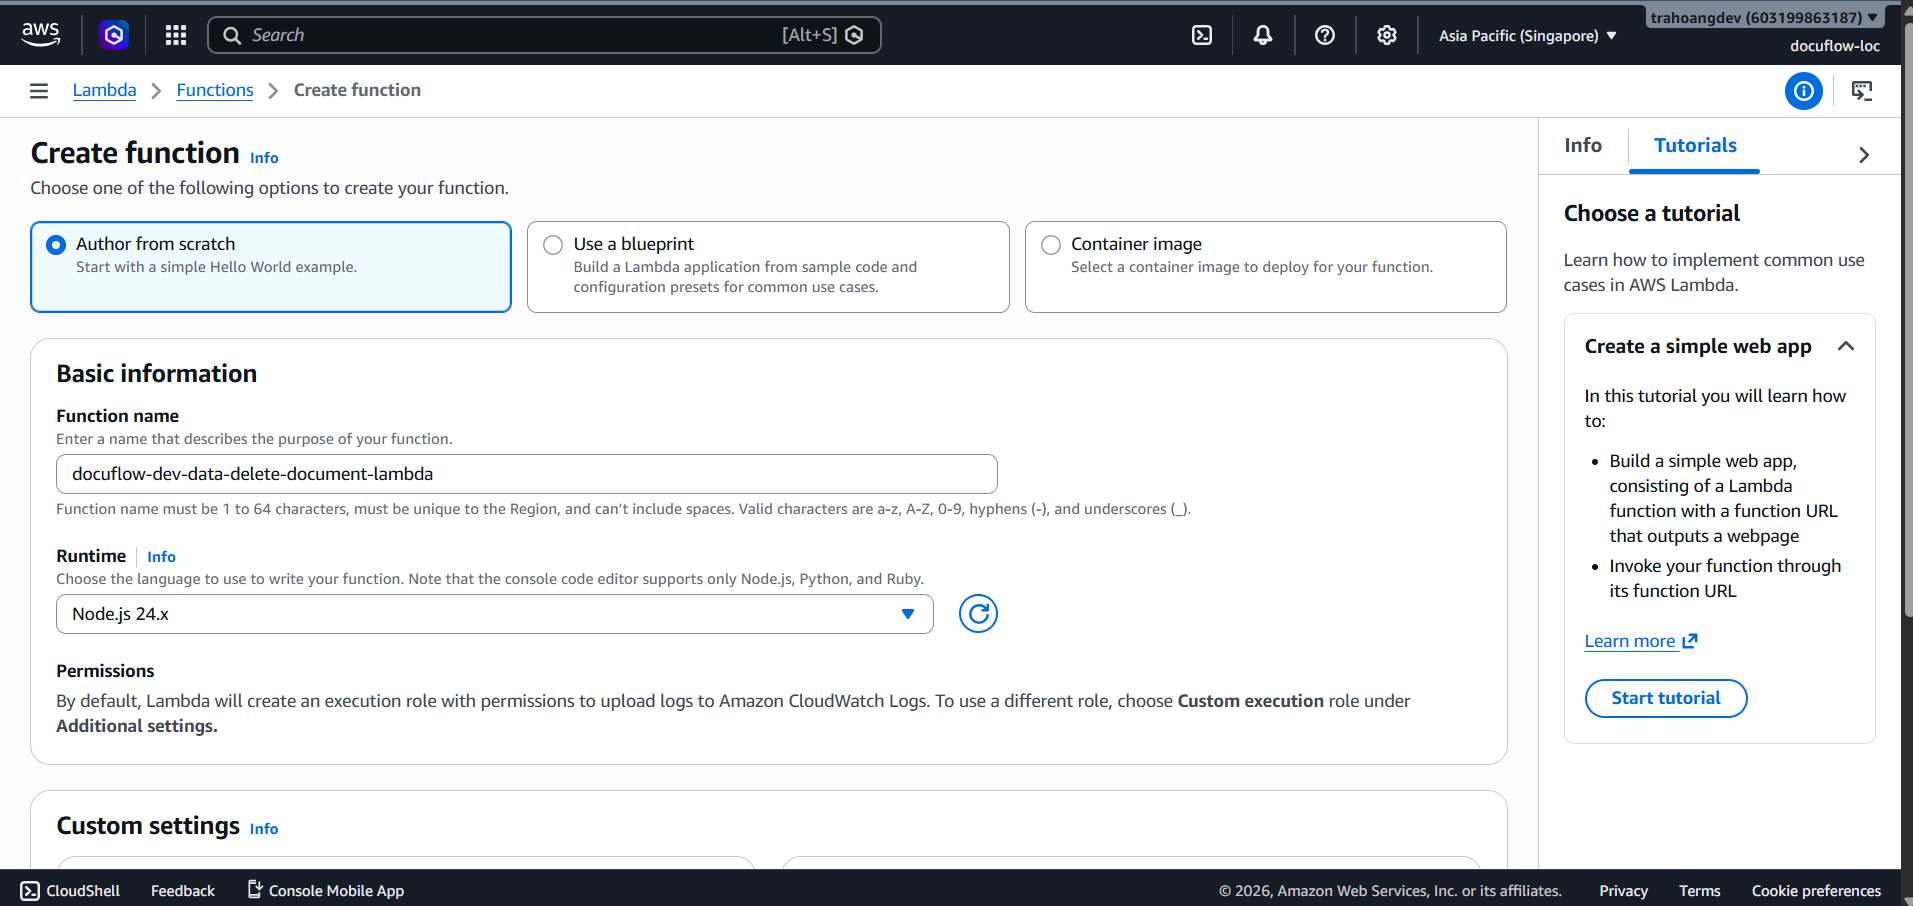This screenshot has width=1913, height=906.
Task: Open Console Mobile App link in footer
Action: pyautogui.click(x=326, y=890)
